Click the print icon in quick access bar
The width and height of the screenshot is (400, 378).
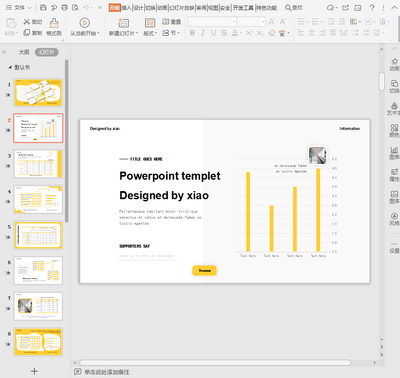[x=64, y=7]
